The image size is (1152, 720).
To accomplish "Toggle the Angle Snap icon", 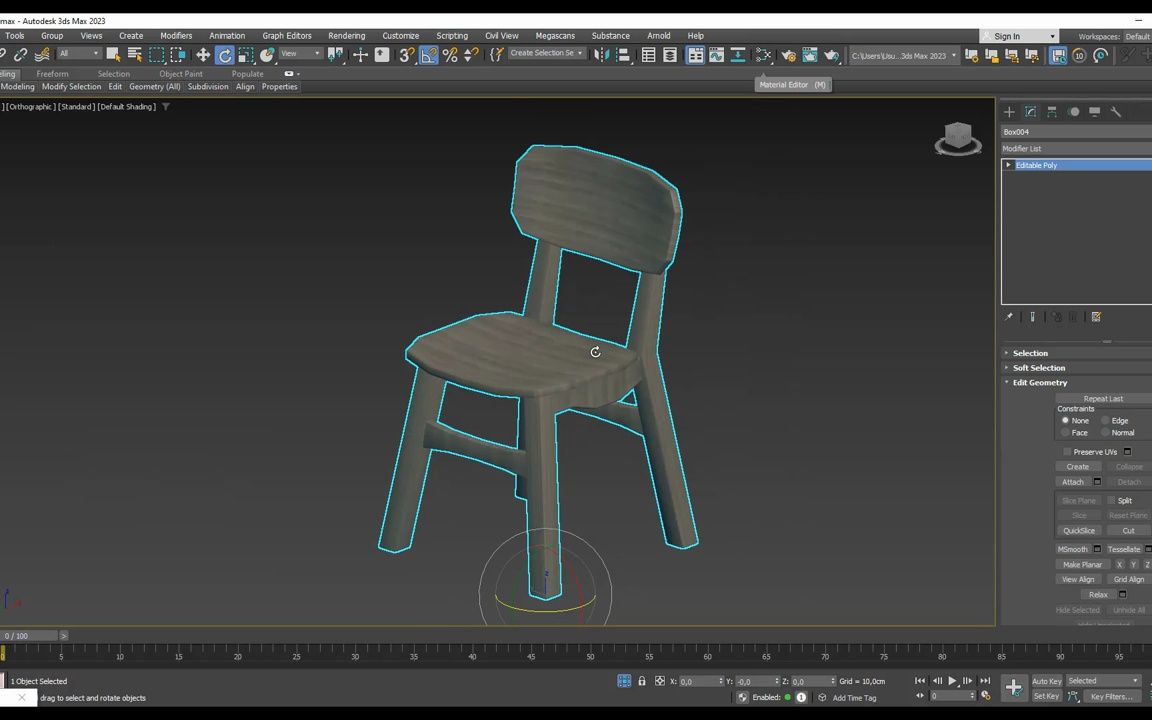I will coord(428,55).
